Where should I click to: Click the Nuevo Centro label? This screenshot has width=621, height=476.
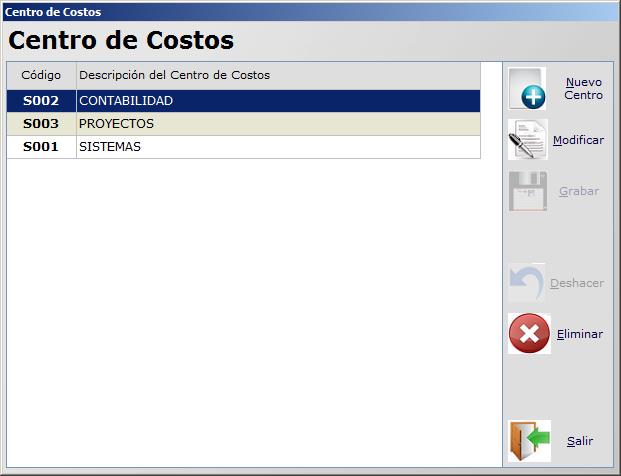[583, 89]
